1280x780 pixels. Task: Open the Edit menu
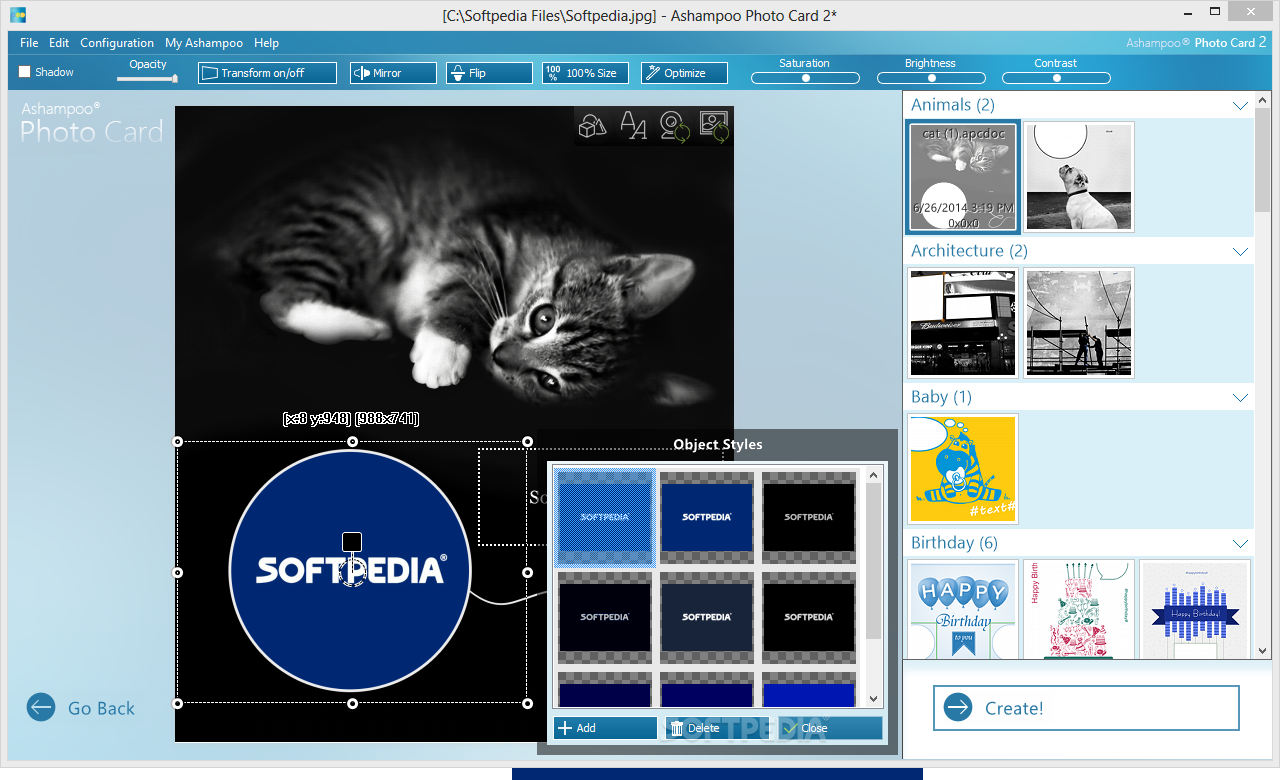59,43
